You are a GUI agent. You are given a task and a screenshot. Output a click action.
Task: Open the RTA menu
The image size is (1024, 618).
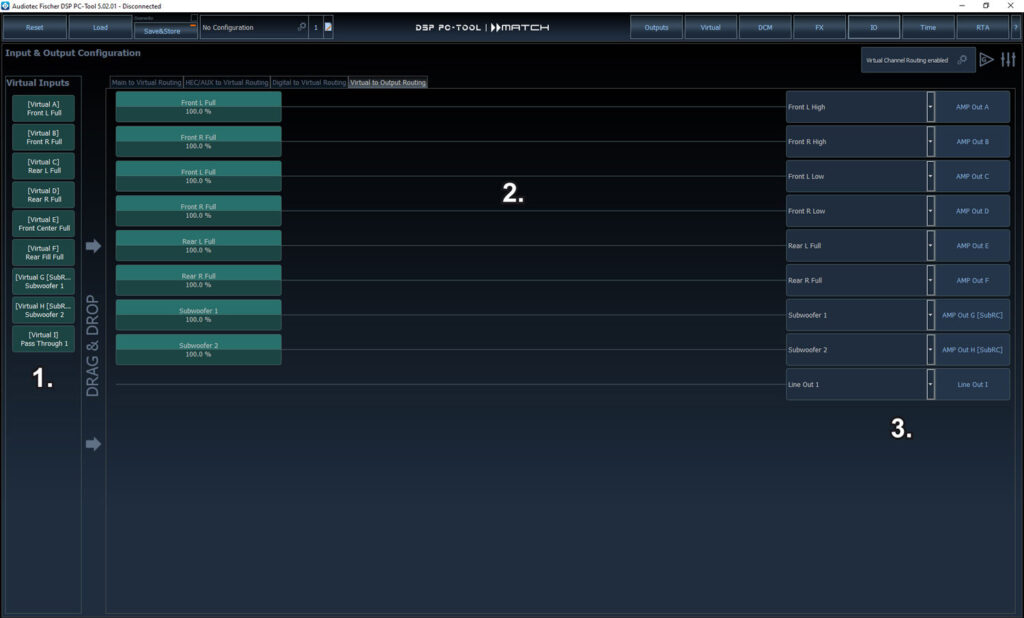point(983,27)
